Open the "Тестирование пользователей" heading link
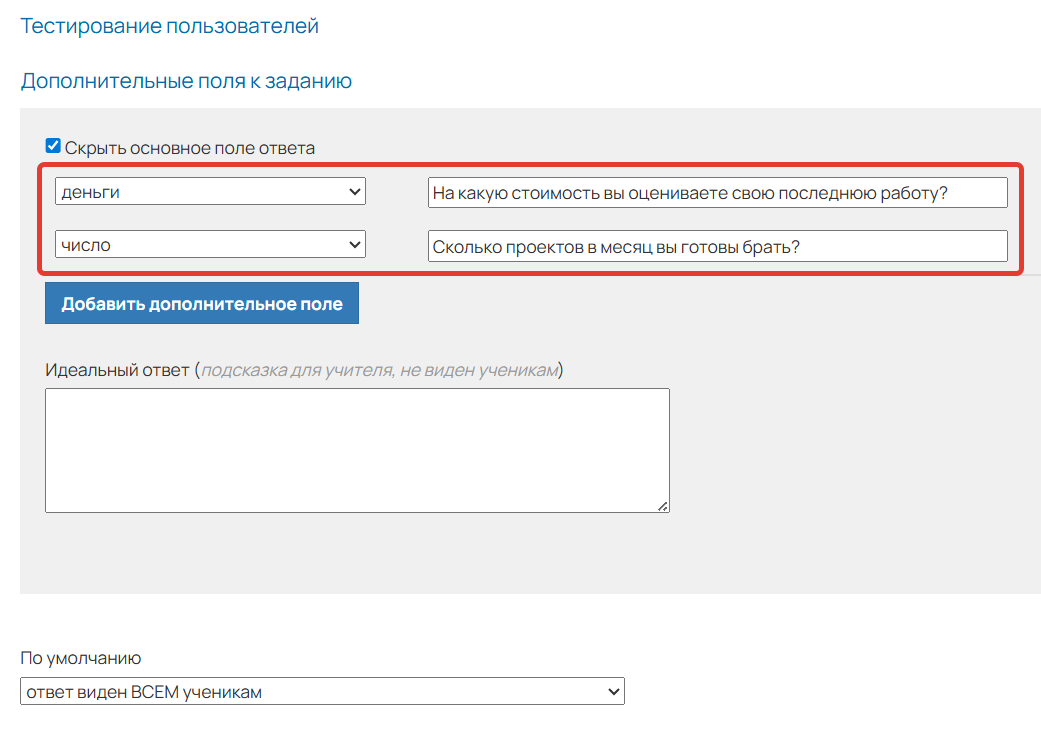1041x730 pixels. 170,26
